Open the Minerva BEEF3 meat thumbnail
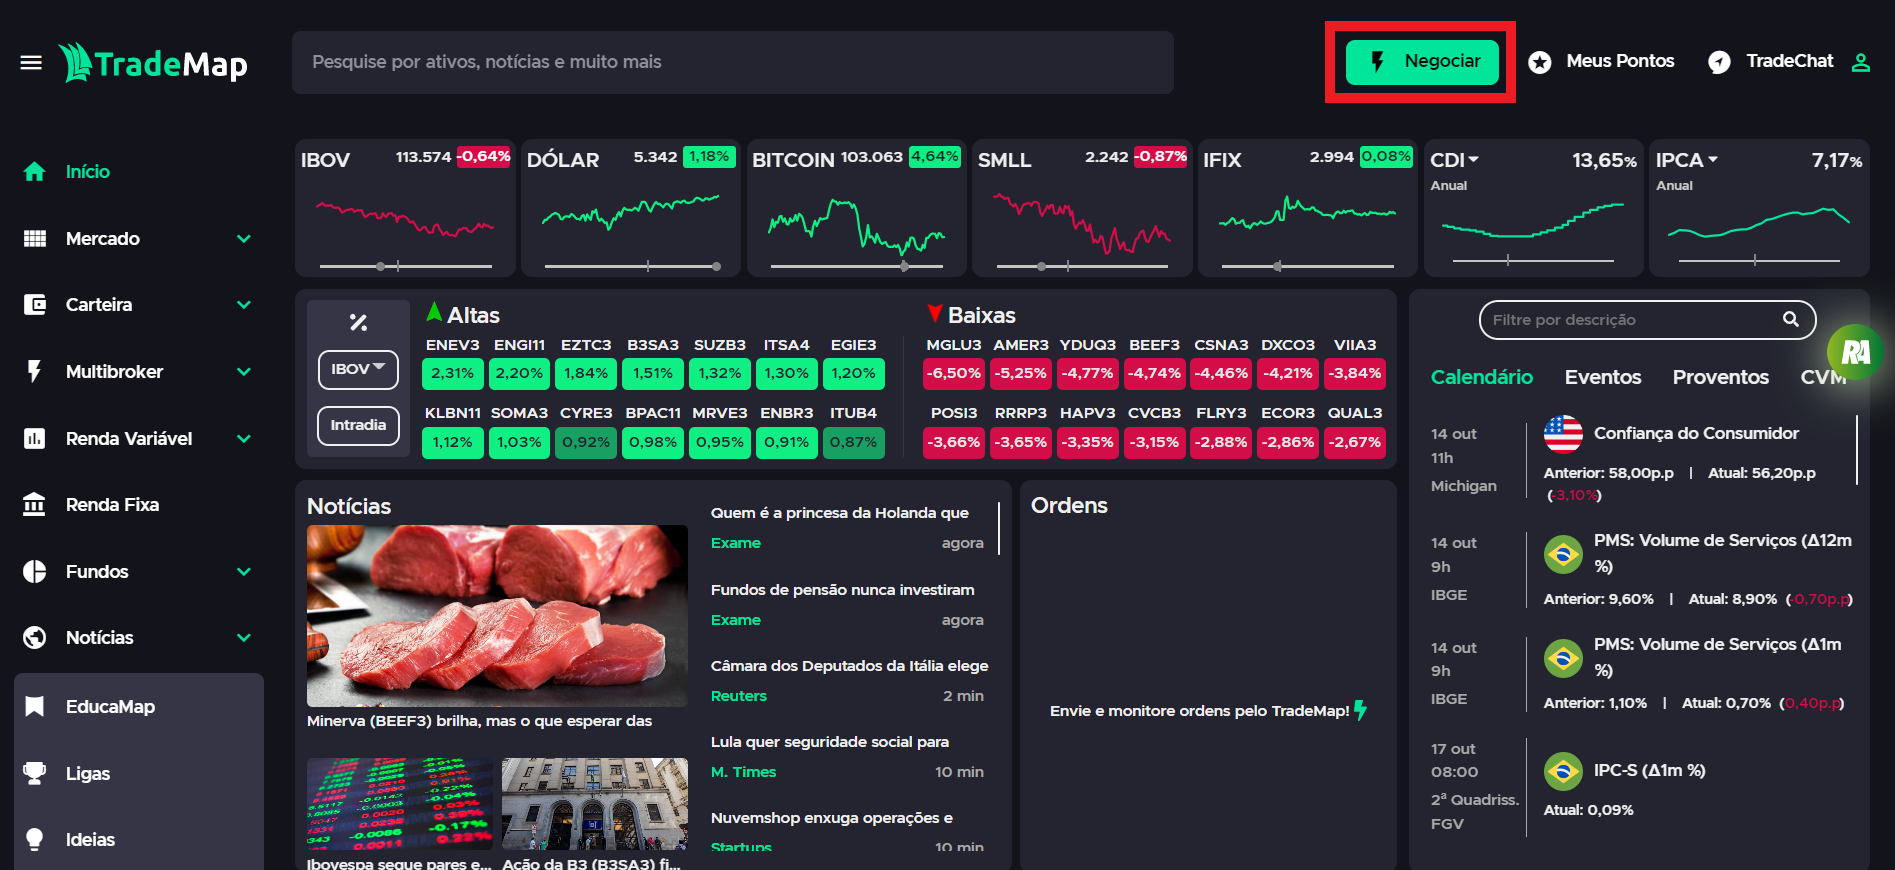This screenshot has height=870, width=1895. 497,616
